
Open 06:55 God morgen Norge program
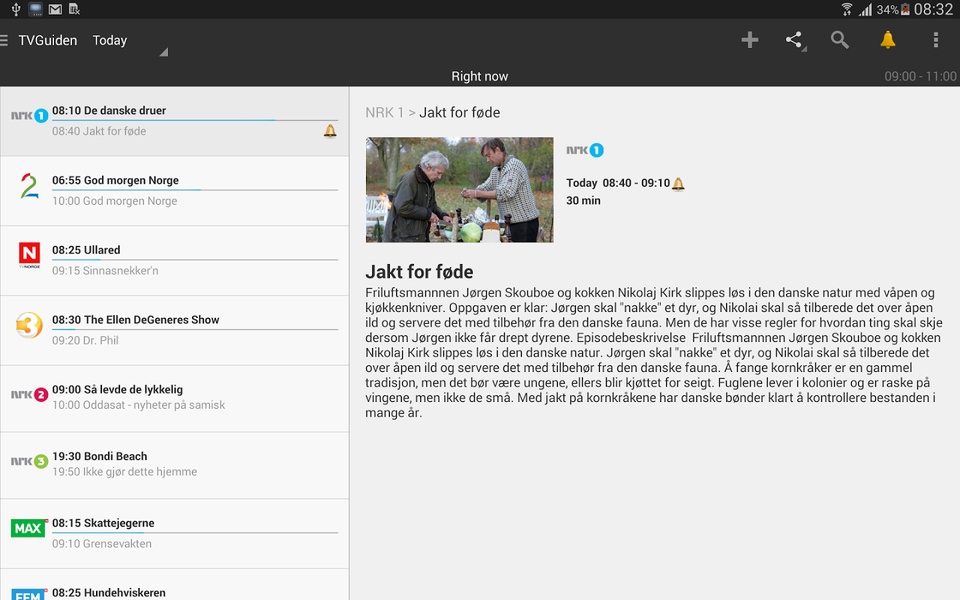(x=115, y=181)
